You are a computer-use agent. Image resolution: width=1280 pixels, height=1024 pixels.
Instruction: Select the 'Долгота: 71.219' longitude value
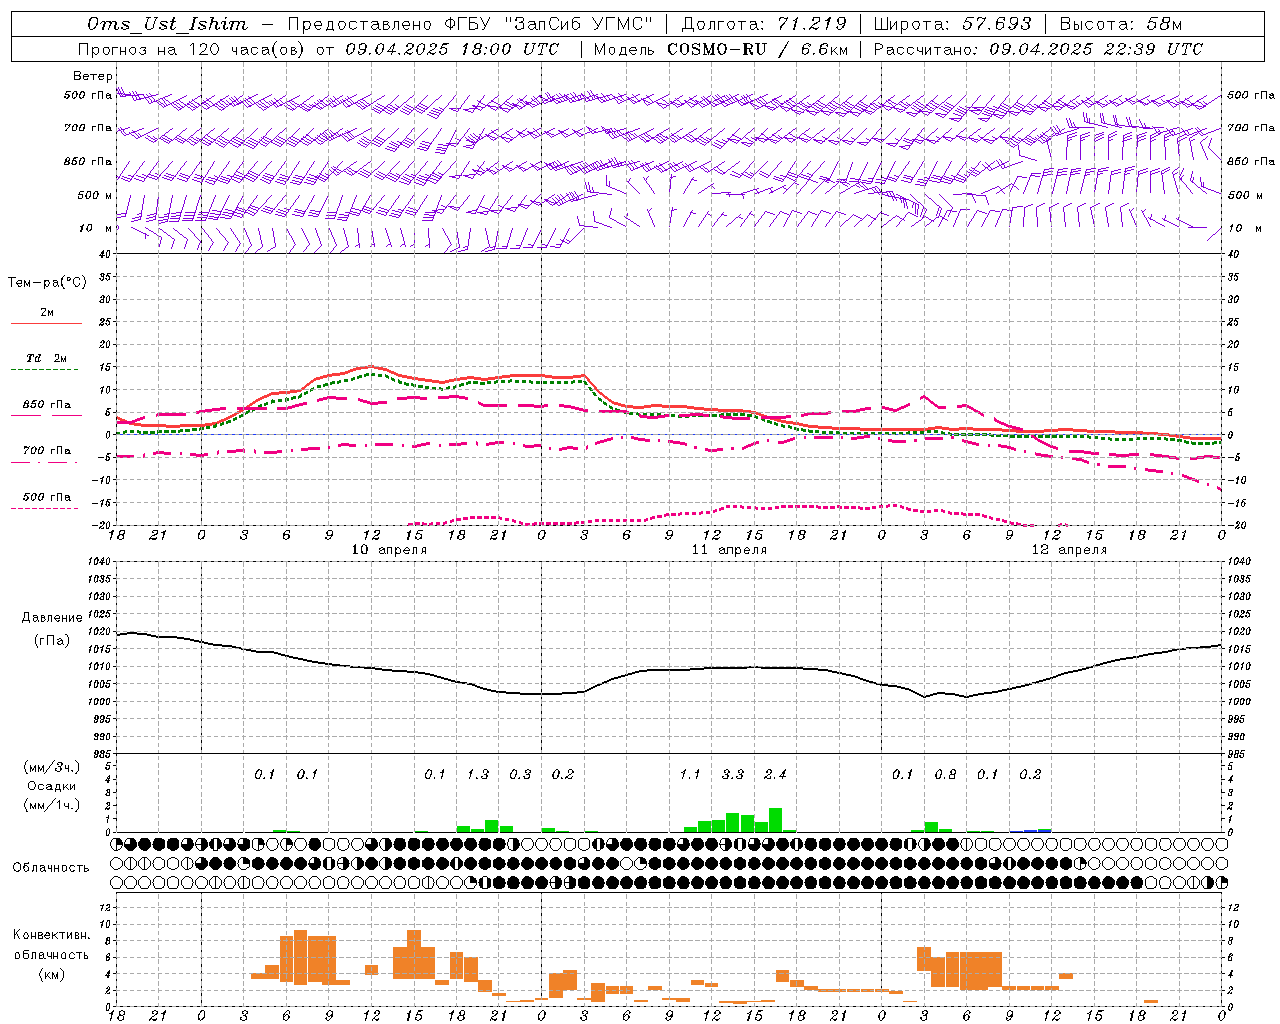[764, 24]
